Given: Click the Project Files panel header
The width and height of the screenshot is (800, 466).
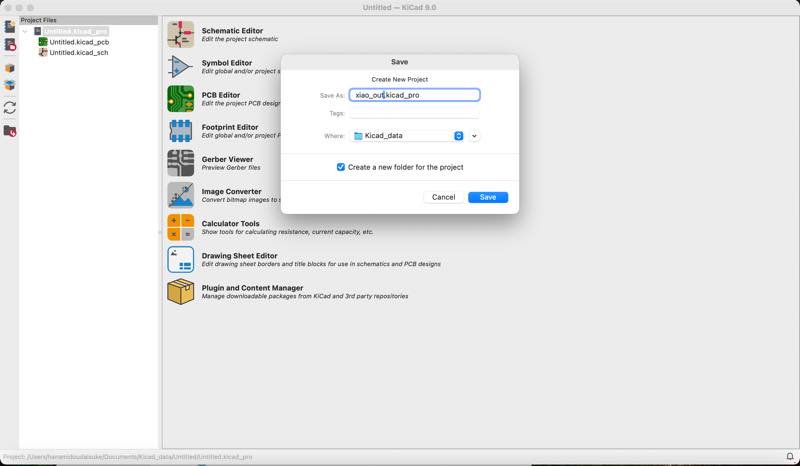Looking at the screenshot, I should (89, 20).
